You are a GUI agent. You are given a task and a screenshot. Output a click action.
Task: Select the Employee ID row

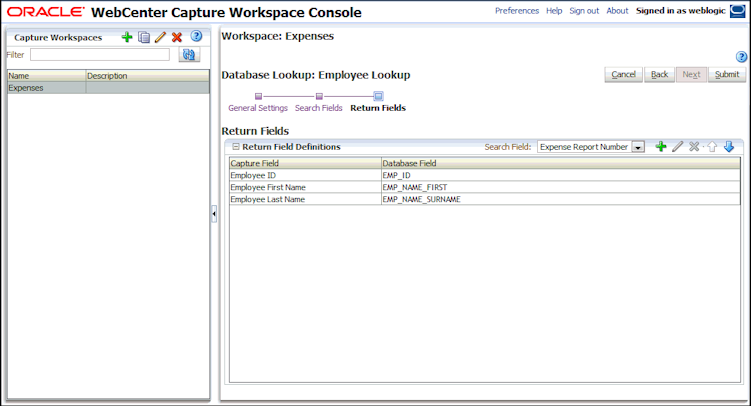click(485, 175)
